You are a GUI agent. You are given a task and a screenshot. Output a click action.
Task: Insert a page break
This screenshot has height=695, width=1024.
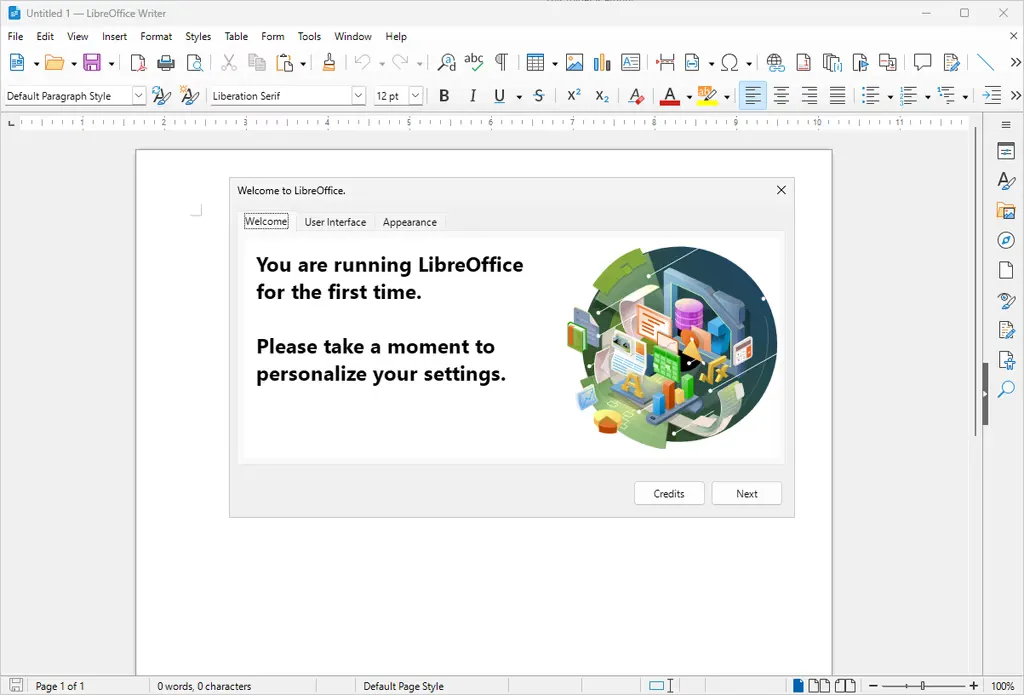pos(665,63)
